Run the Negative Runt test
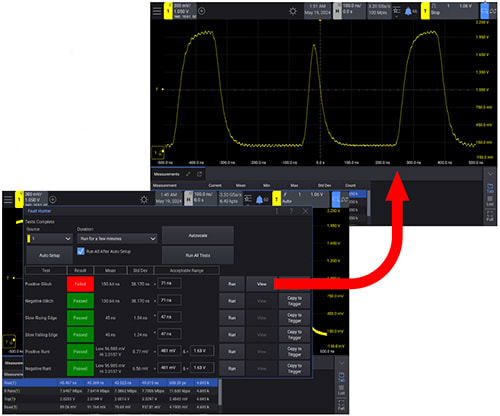 pos(232,369)
